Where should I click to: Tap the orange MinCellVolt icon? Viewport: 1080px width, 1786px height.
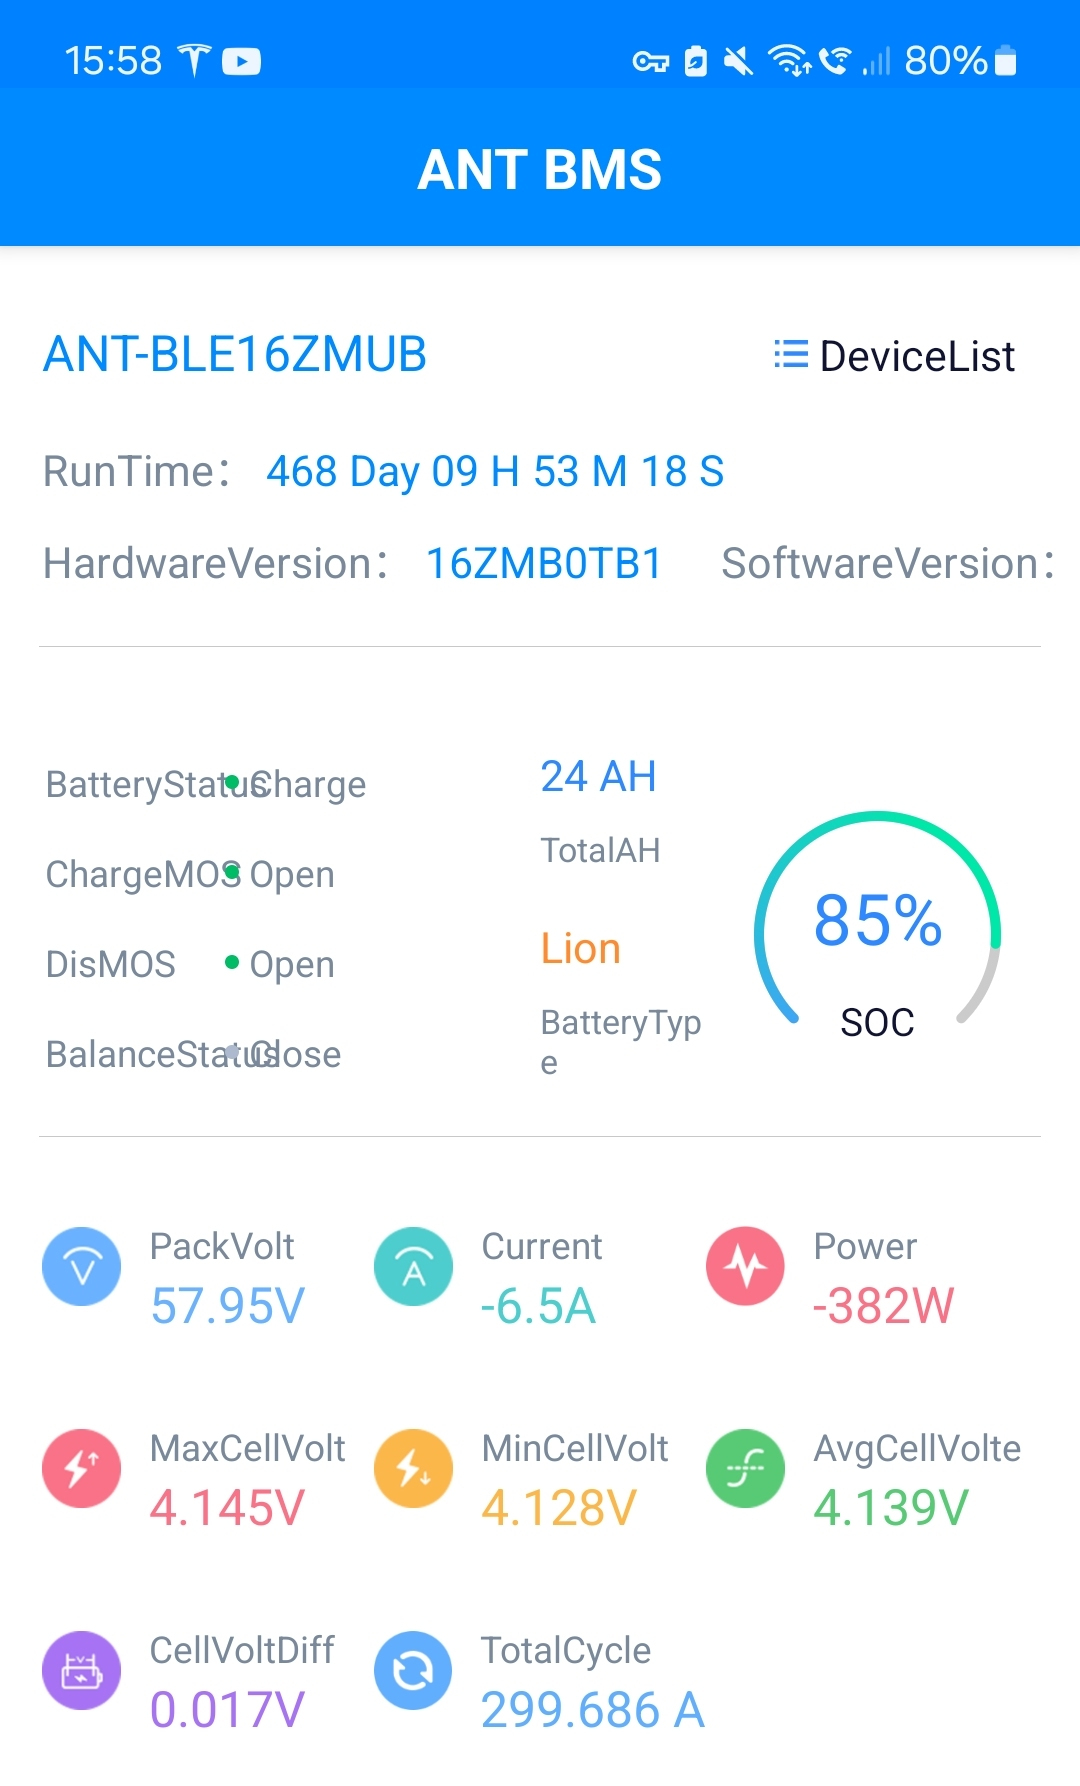(x=413, y=1468)
